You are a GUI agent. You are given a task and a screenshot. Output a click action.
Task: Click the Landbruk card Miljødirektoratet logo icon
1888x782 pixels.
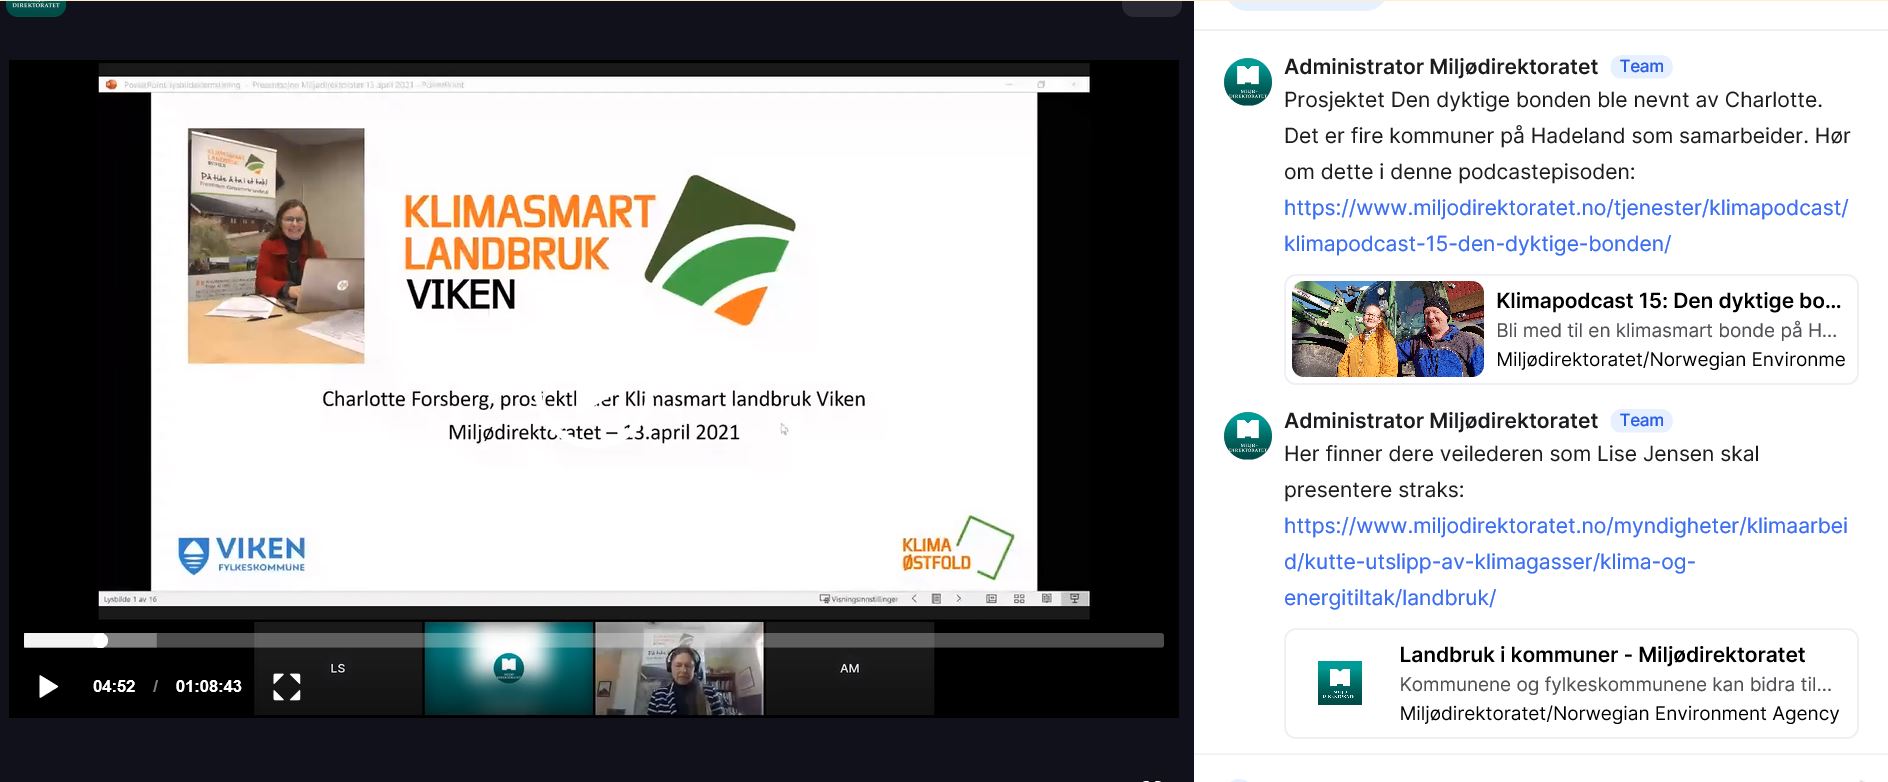[x=1339, y=683]
